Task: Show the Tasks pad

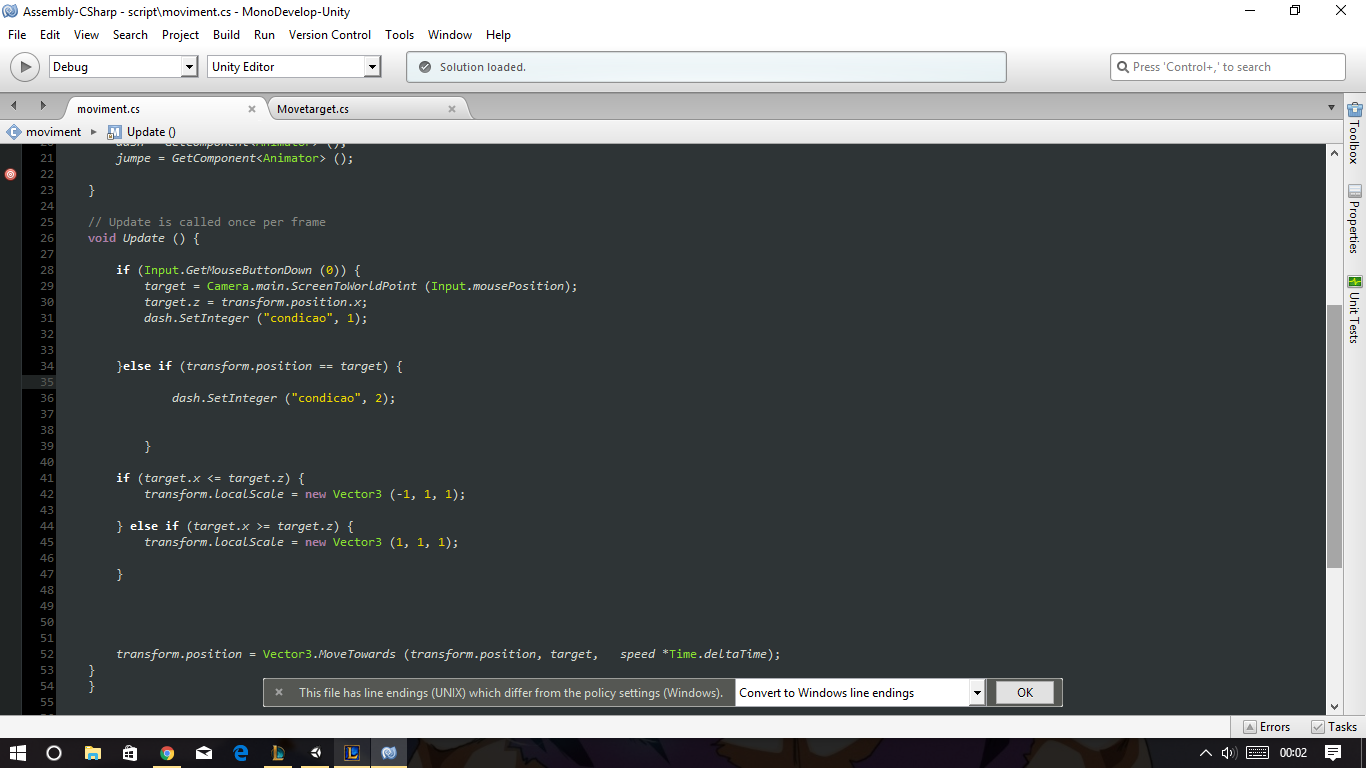Action: point(1333,727)
